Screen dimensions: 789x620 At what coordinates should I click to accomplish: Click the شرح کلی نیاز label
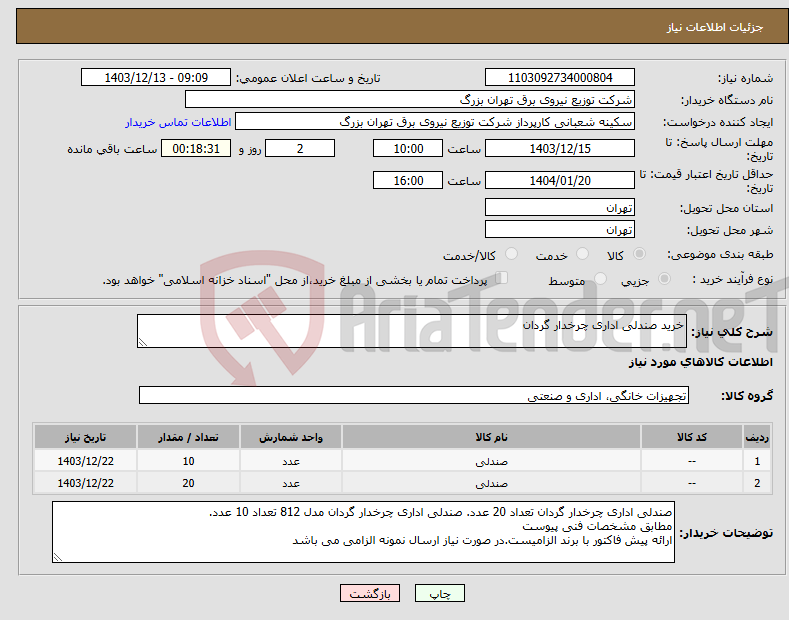pos(732,332)
